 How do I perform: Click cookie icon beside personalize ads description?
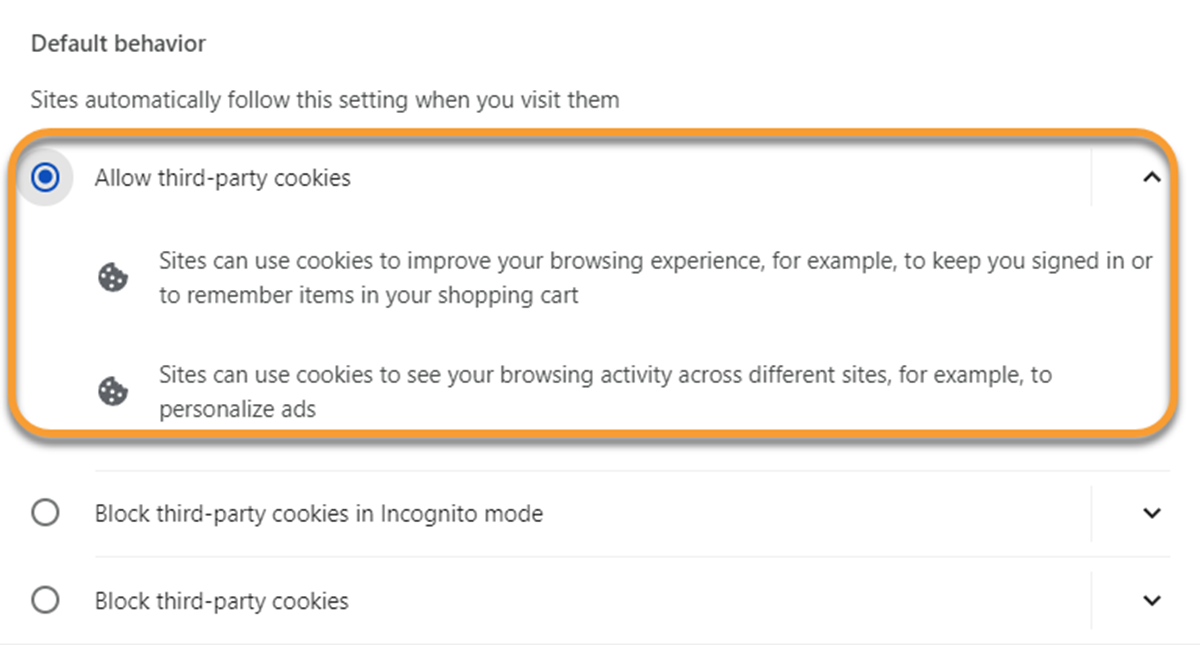click(x=113, y=392)
